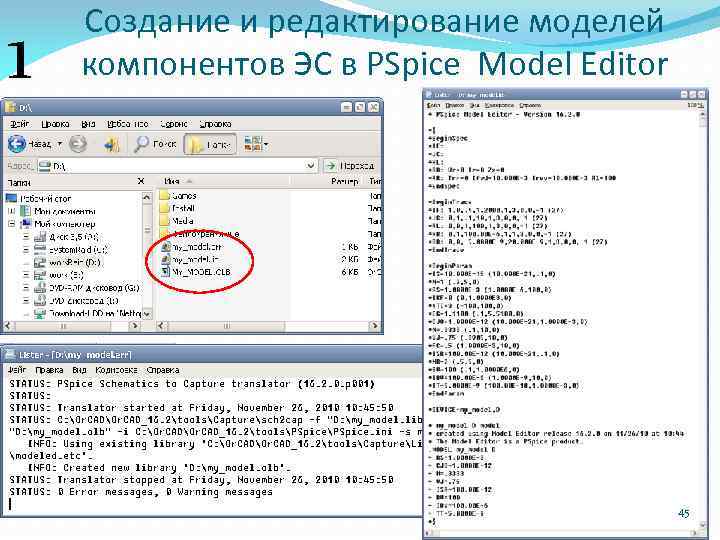Open the Views icon dropdown in Explorer toolbar
This screenshot has width=720, height=540.
[x=256, y=144]
